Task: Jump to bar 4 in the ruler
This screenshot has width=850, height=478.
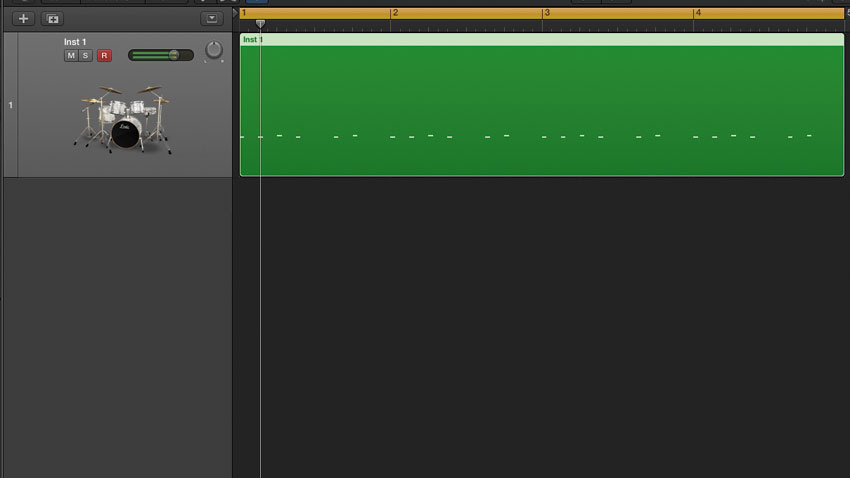Action: click(698, 12)
